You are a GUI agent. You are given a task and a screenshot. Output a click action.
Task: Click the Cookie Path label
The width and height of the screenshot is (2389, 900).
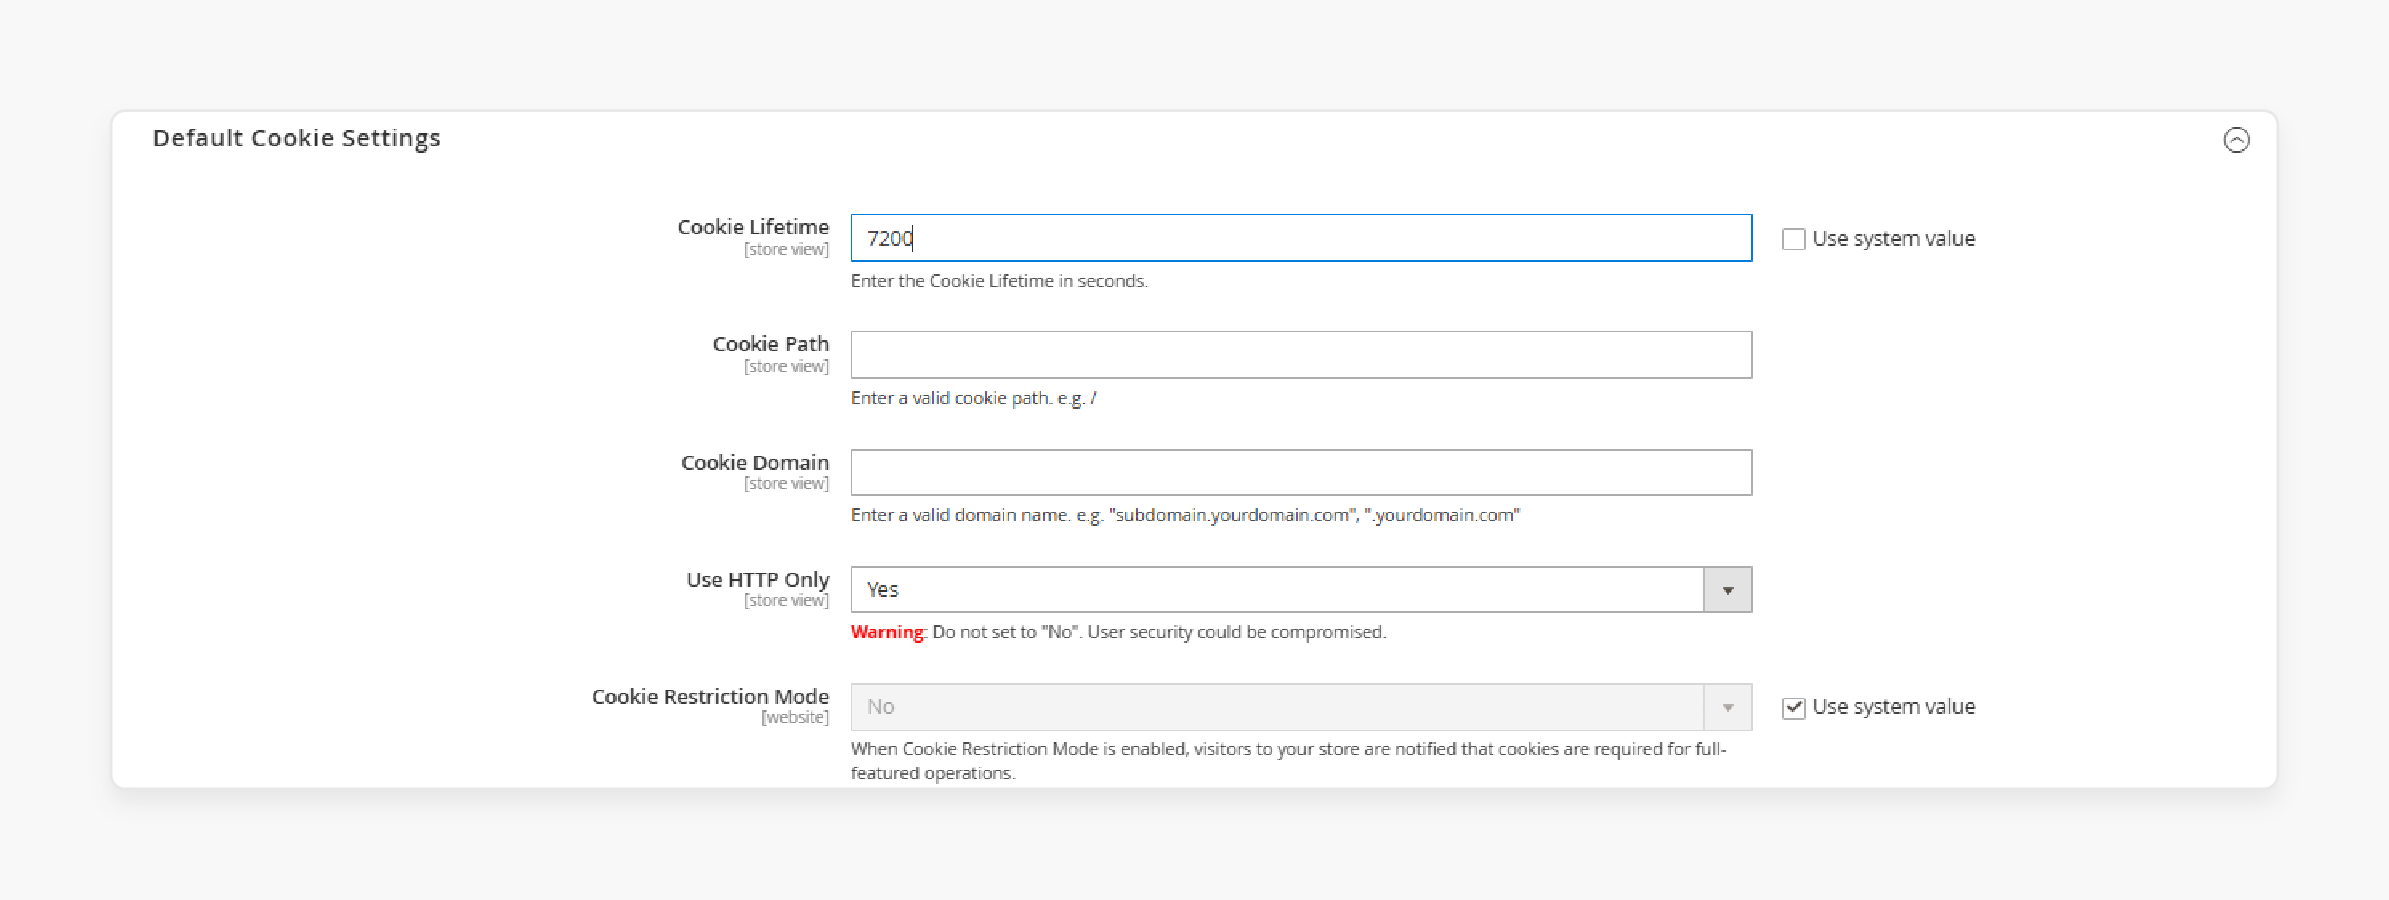click(x=770, y=344)
